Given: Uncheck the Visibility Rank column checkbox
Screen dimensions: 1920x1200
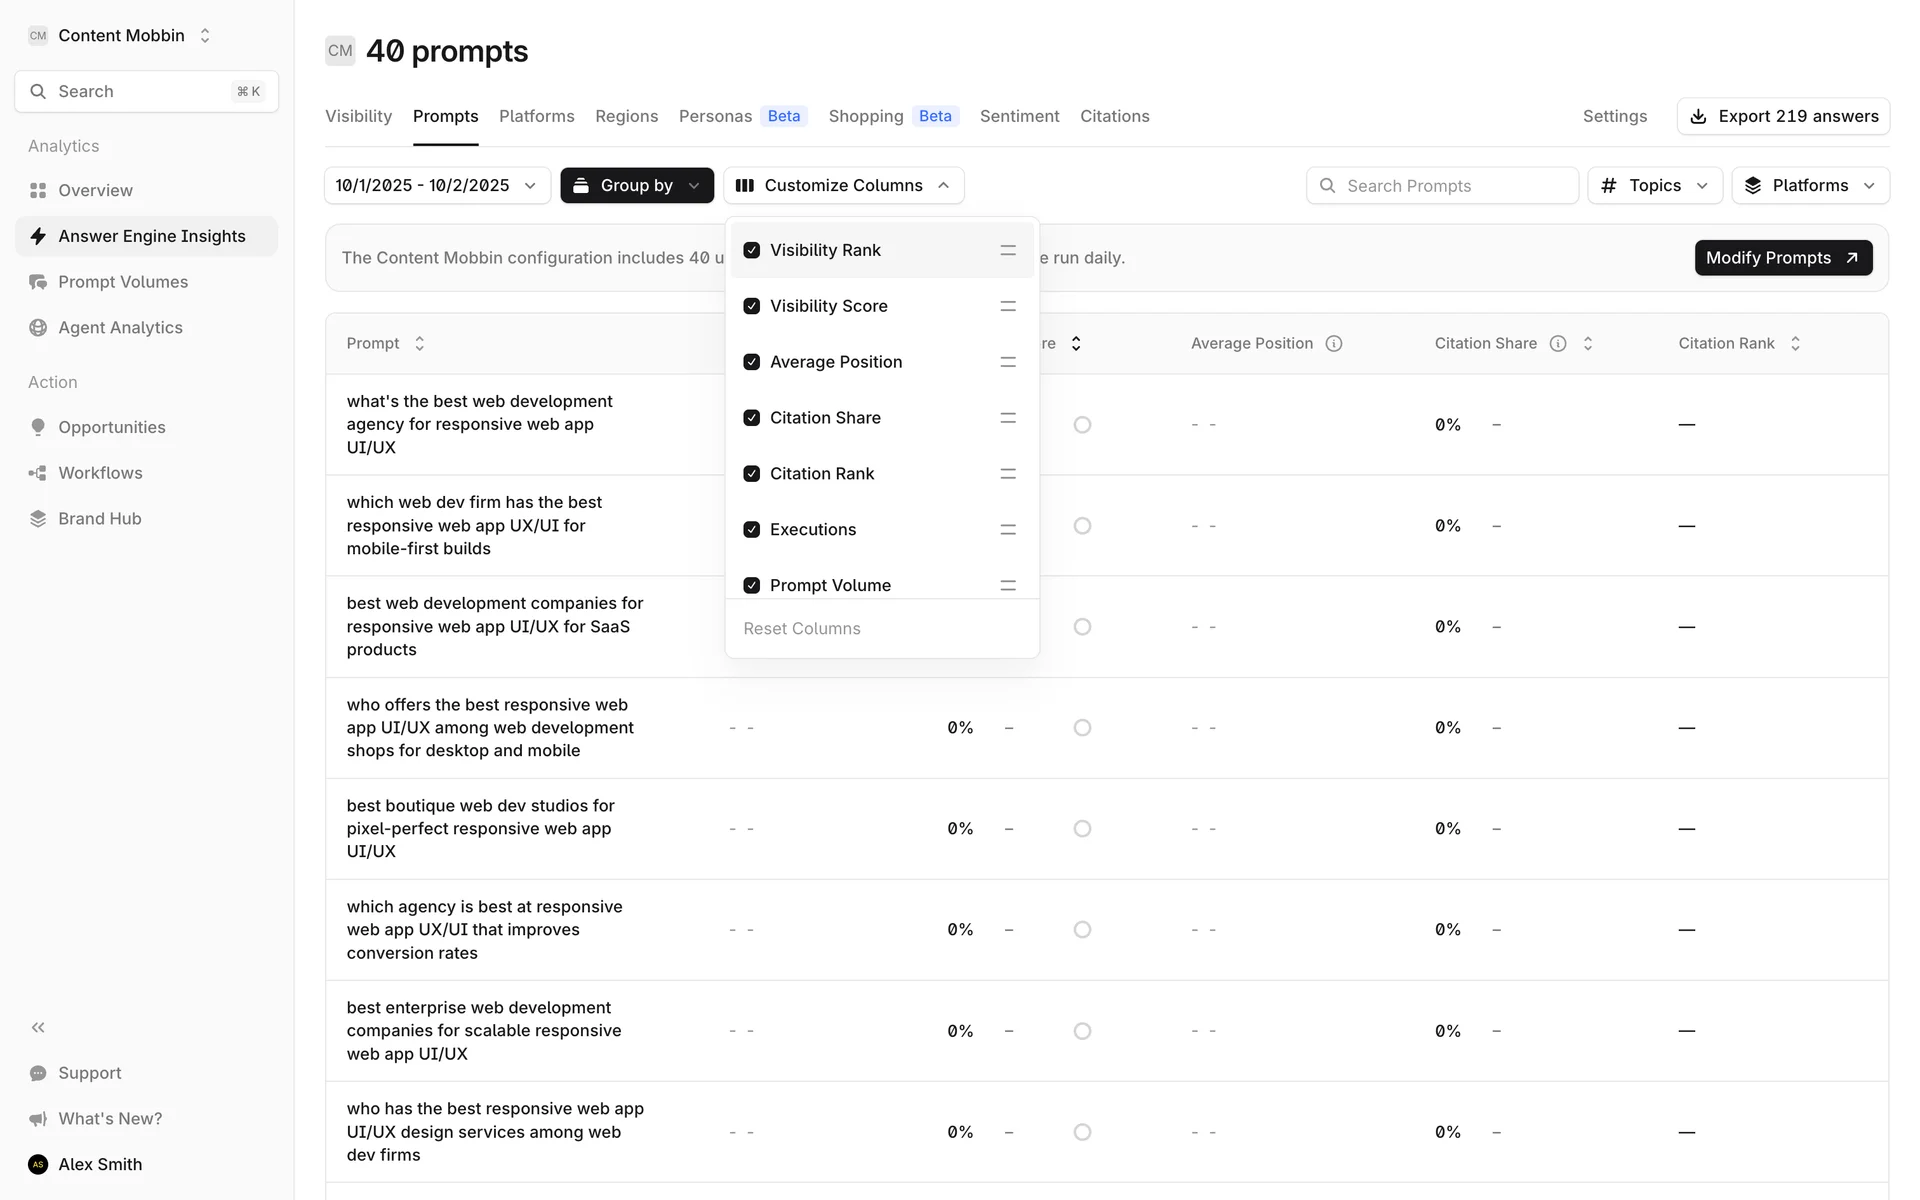Looking at the screenshot, I should (752, 250).
